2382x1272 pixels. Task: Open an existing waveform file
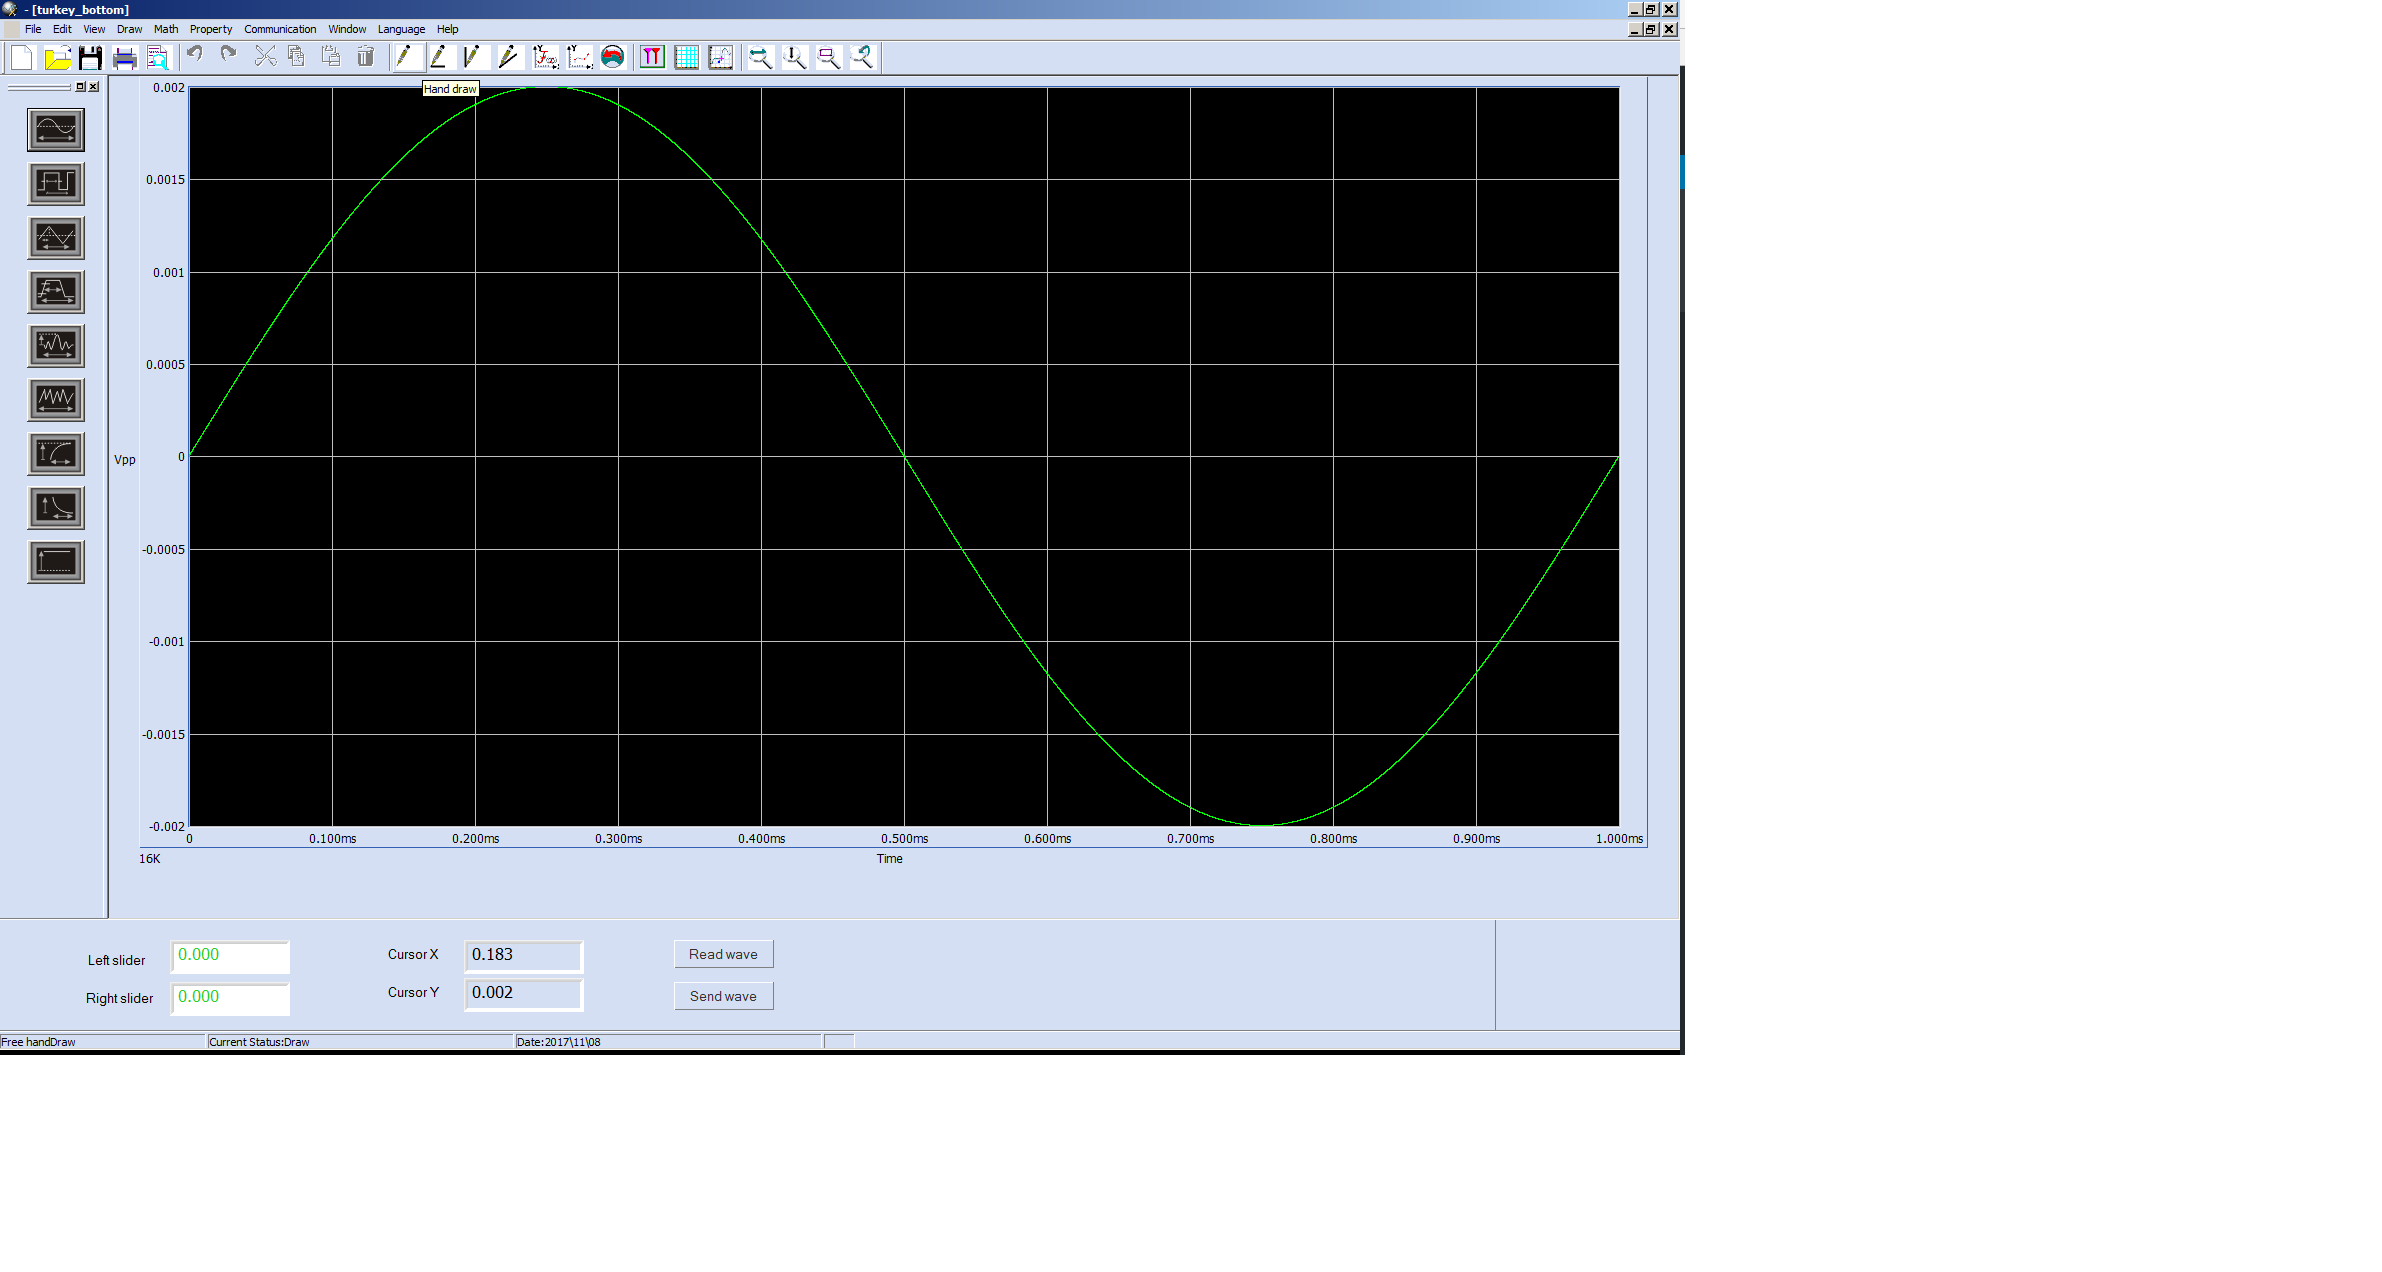click(57, 58)
